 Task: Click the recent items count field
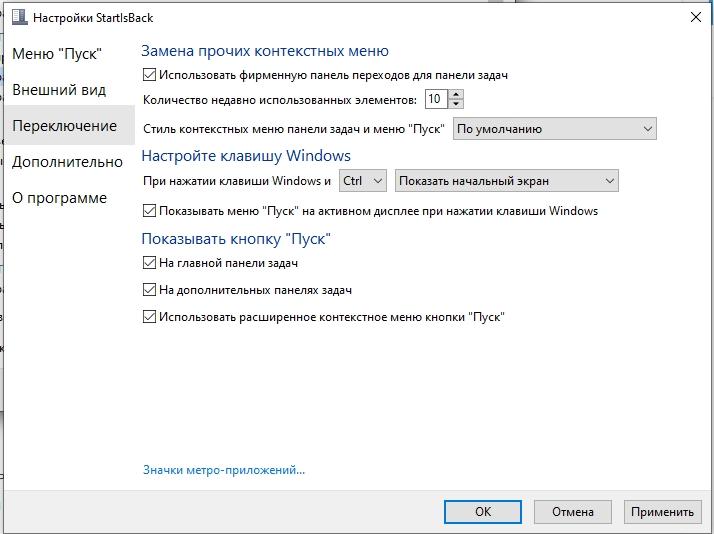436,99
